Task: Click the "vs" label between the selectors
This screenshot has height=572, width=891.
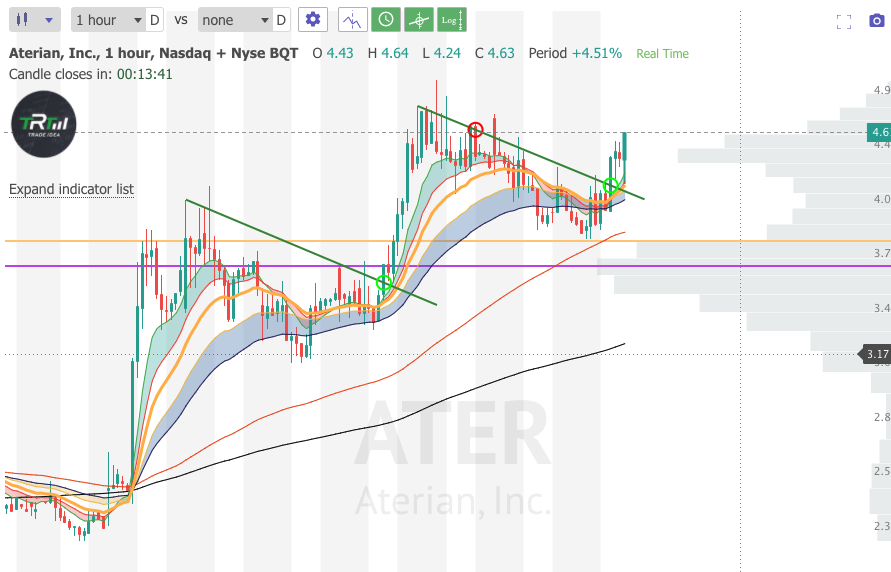Action: pos(181,20)
